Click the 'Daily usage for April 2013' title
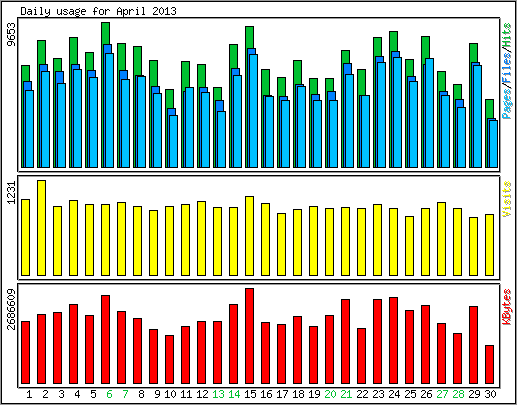The height and width of the screenshot is (405, 517). (x=98, y=11)
